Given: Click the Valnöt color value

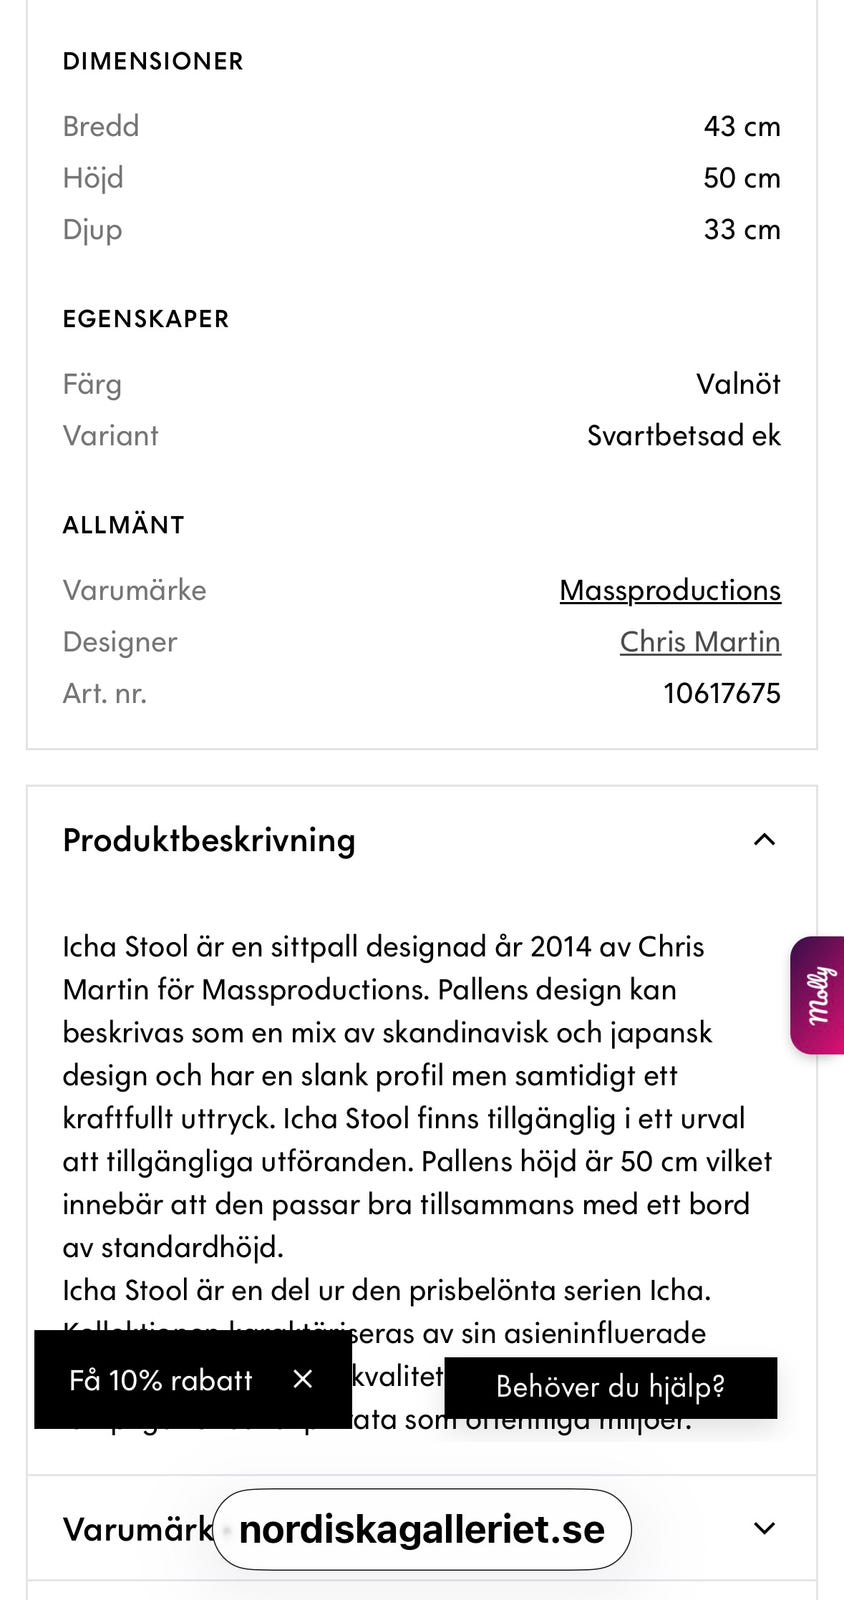Looking at the screenshot, I should point(738,384).
